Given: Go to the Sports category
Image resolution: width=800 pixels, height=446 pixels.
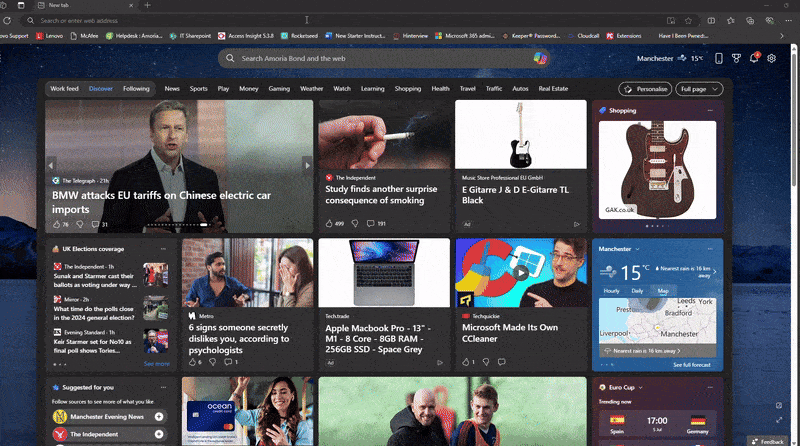Looking at the screenshot, I should point(198,89).
